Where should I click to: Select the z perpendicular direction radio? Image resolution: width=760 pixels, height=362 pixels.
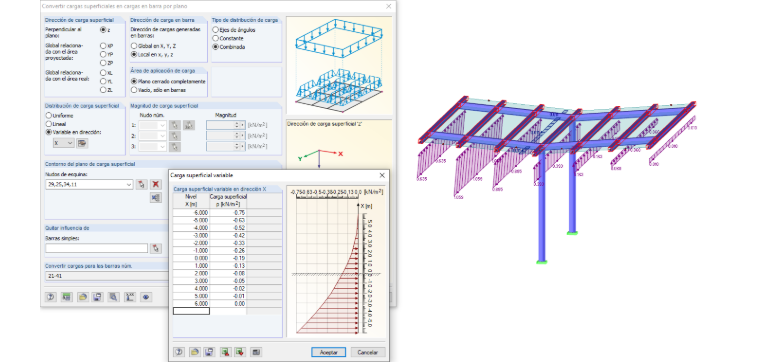pos(103,30)
